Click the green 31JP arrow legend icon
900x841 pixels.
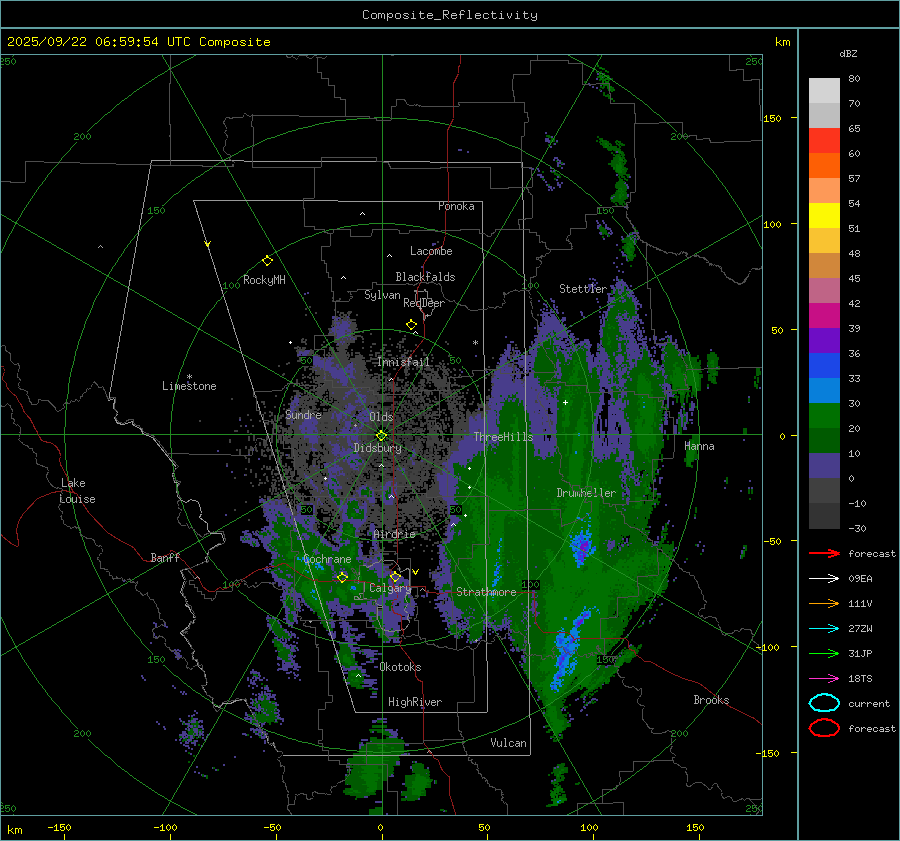point(824,653)
